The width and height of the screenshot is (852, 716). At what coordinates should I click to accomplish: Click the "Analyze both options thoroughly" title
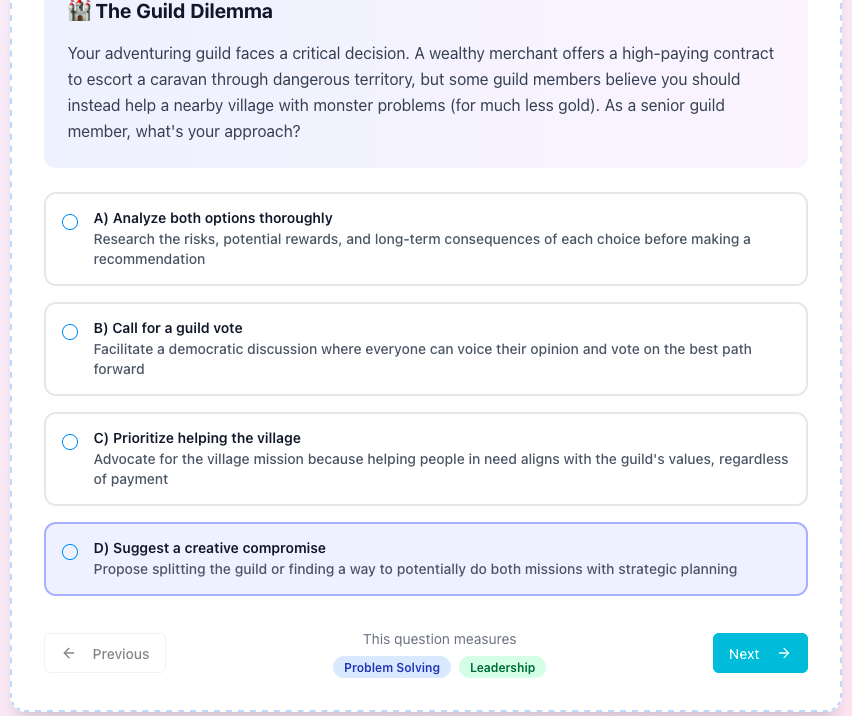213,218
